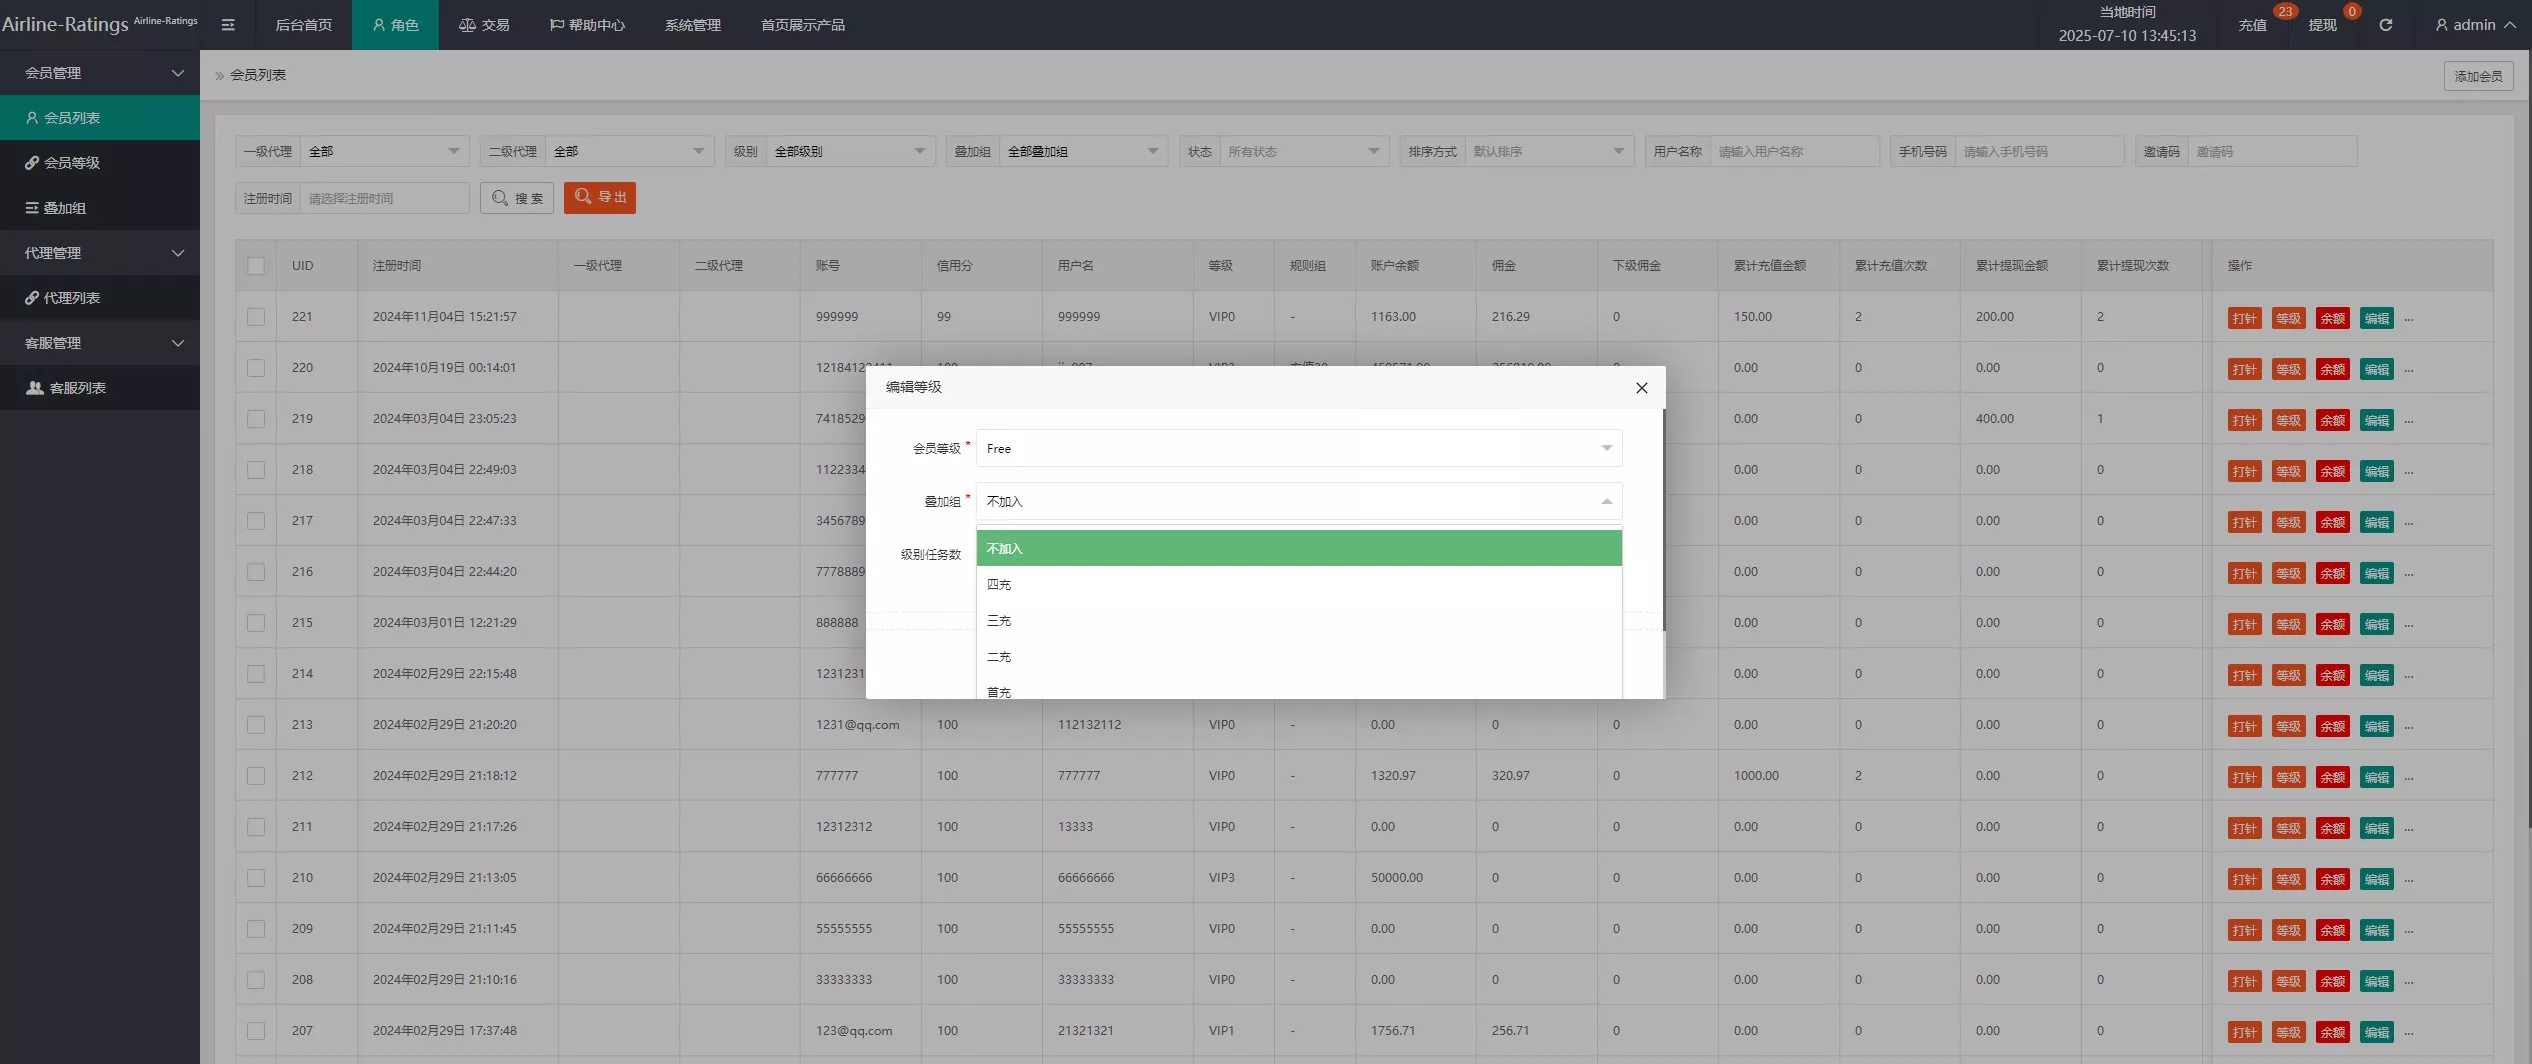Screen dimensions: 2532x1064
Task: Click the sidebar collapse hamburger icon
Action: [x=228, y=25]
